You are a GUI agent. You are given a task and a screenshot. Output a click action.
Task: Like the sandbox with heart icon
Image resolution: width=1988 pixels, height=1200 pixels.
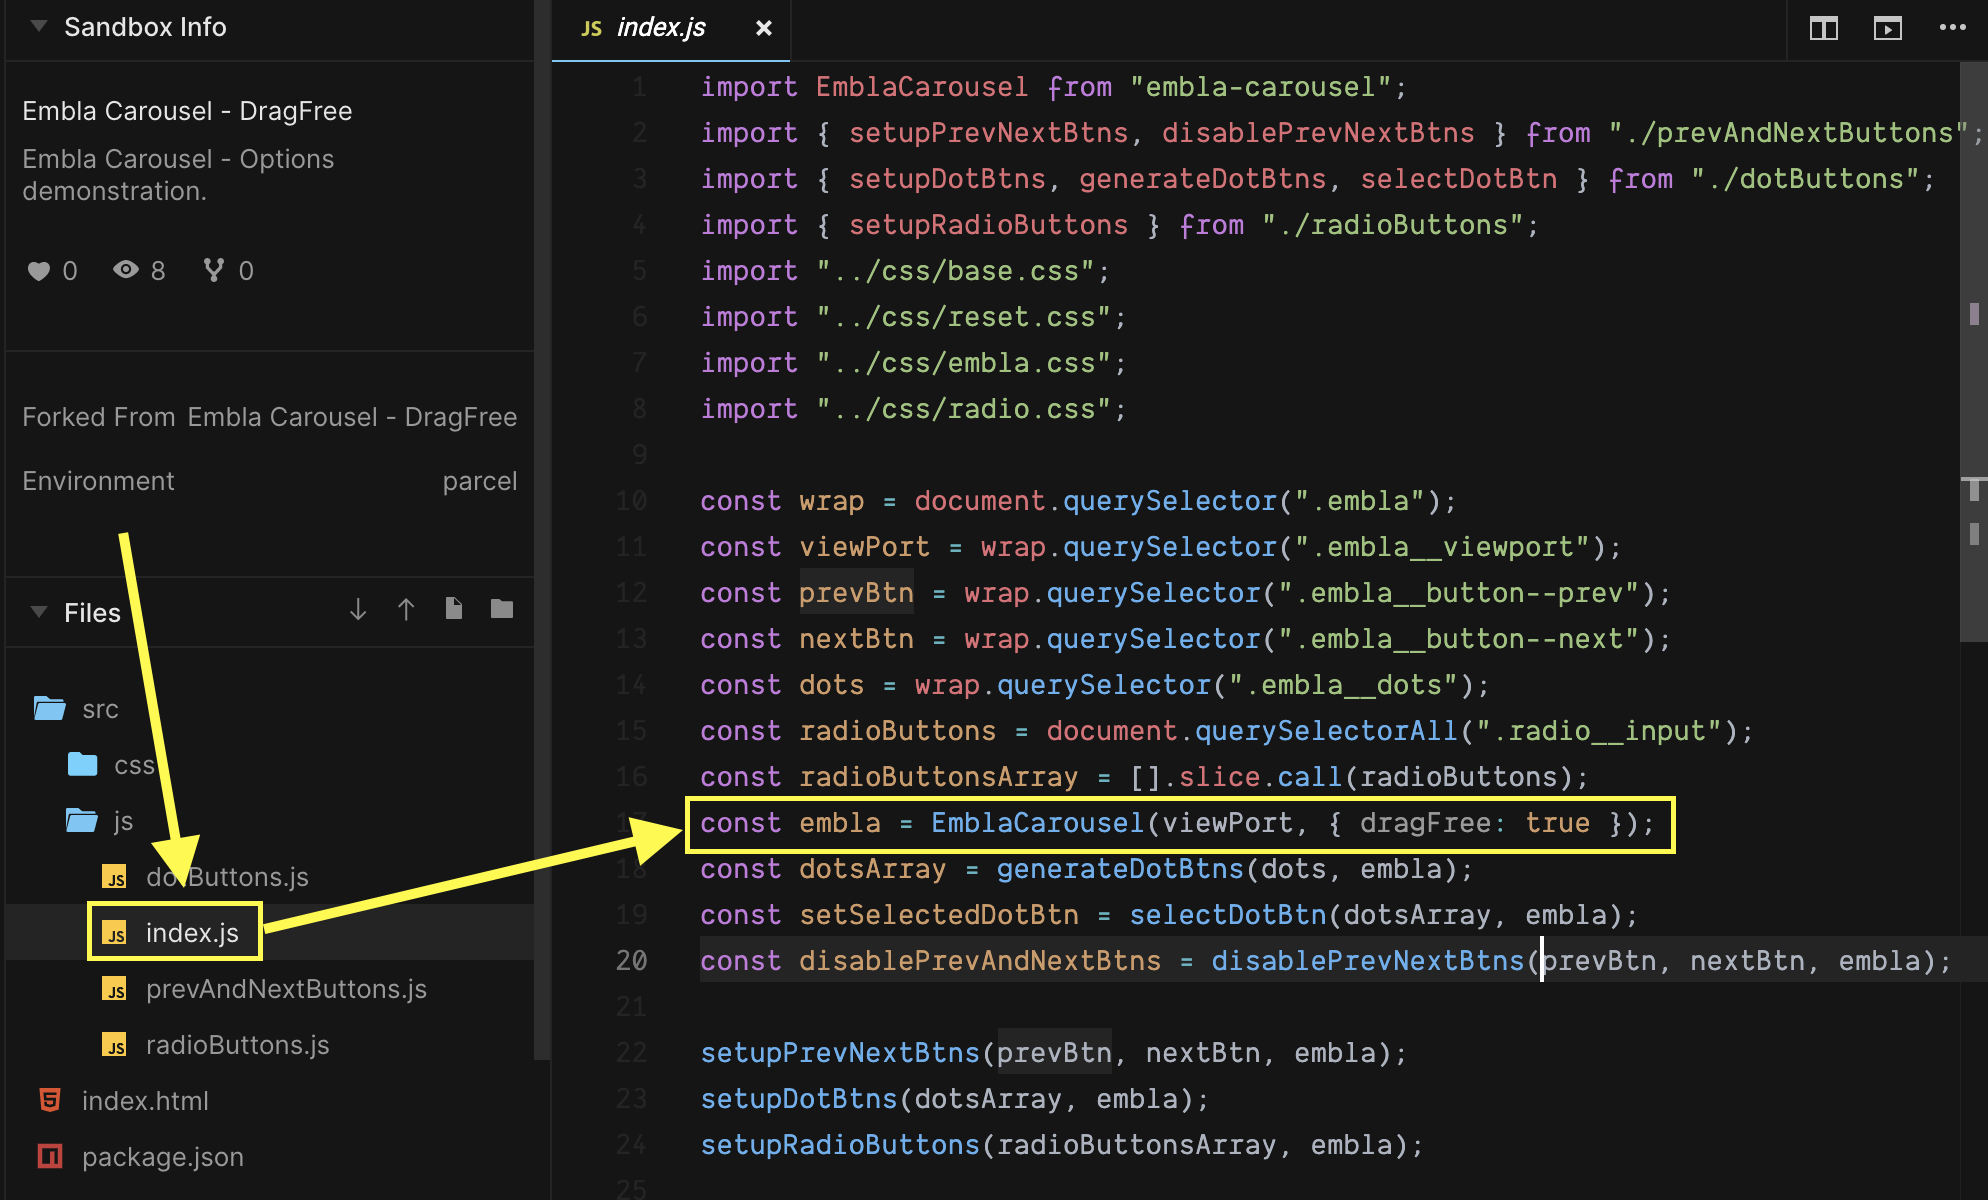(39, 270)
